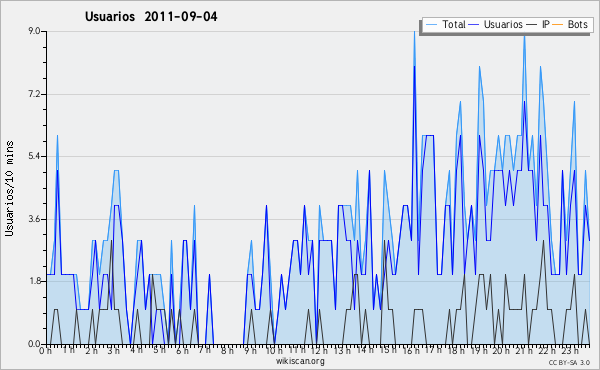The width and height of the screenshot is (600, 370).
Task: Click the y-axis label '7.2'
Action: tap(35, 94)
